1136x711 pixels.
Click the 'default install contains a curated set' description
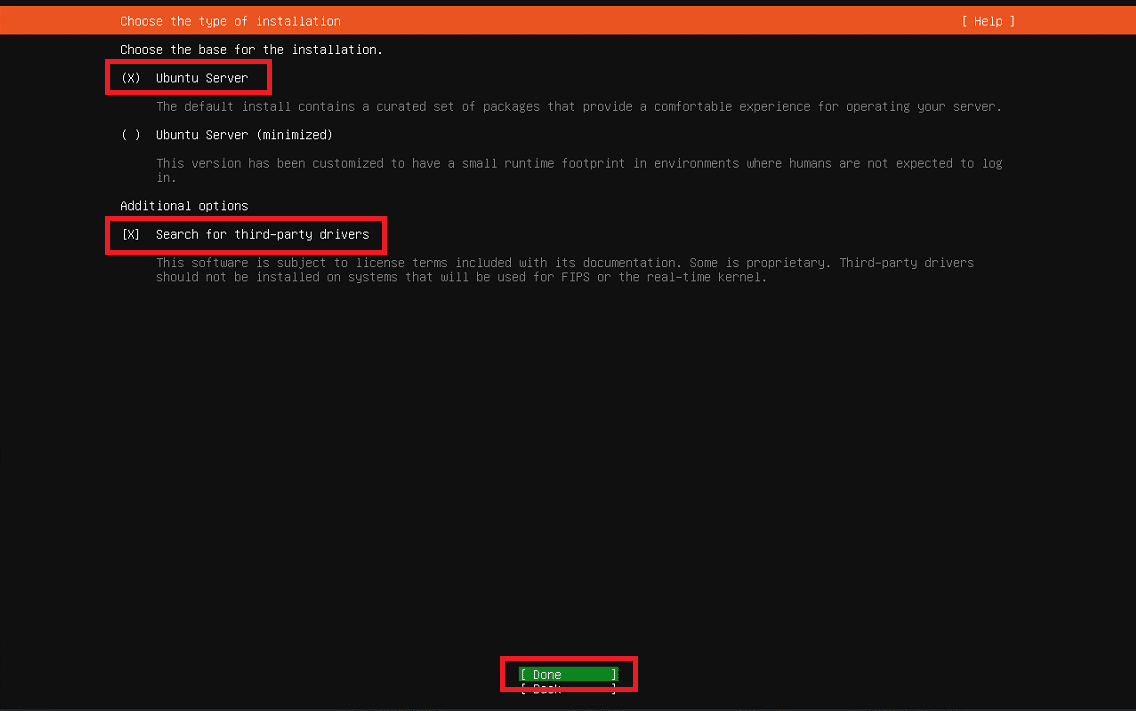pos(579,107)
